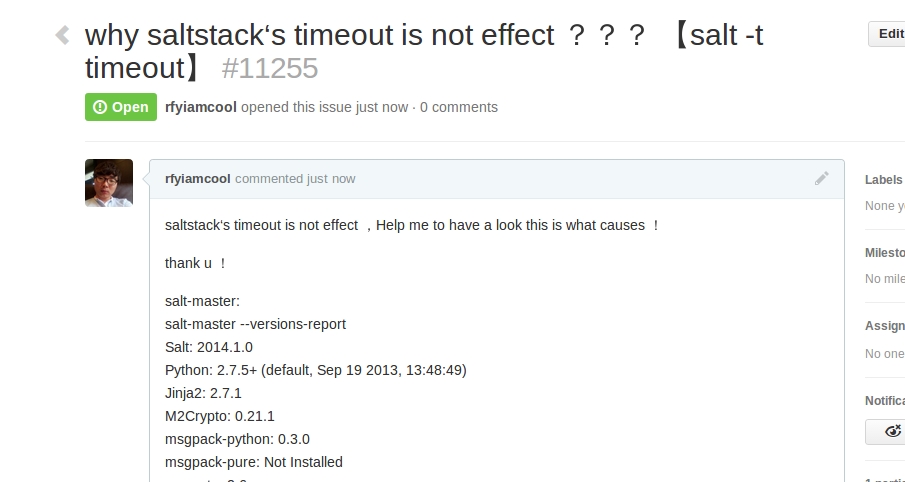Click the Notifications heading in the sidebar
The height and width of the screenshot is (482, 905).
(x=884, y=400)
